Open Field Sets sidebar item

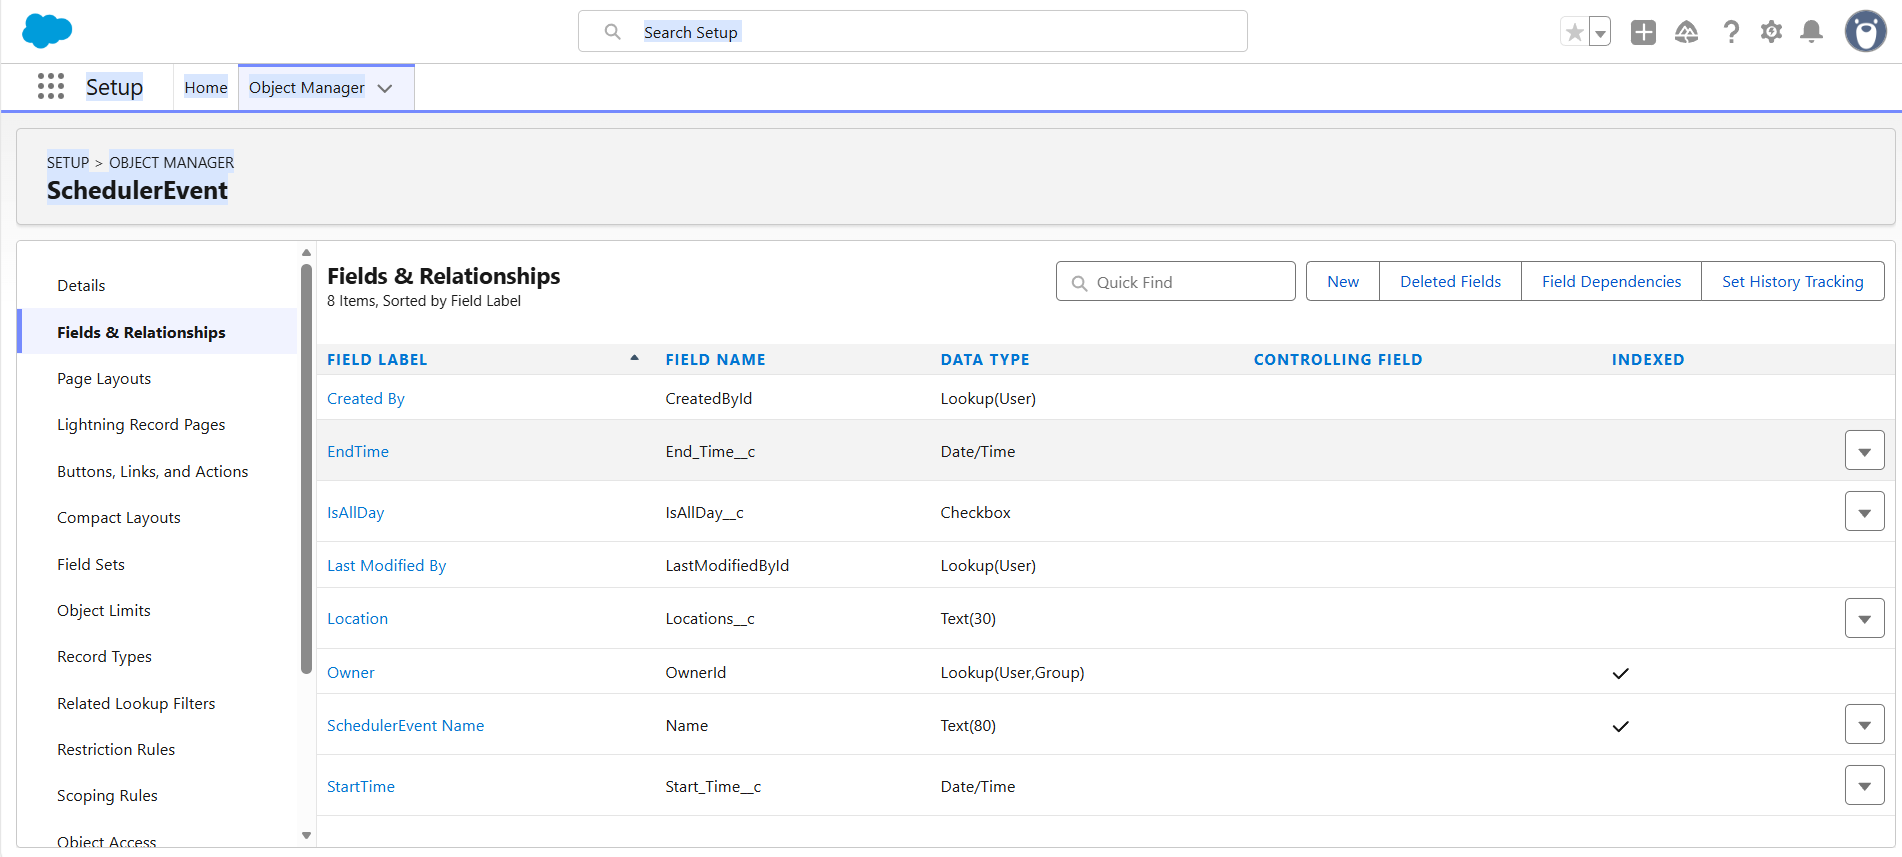click(x=91, y=565)
